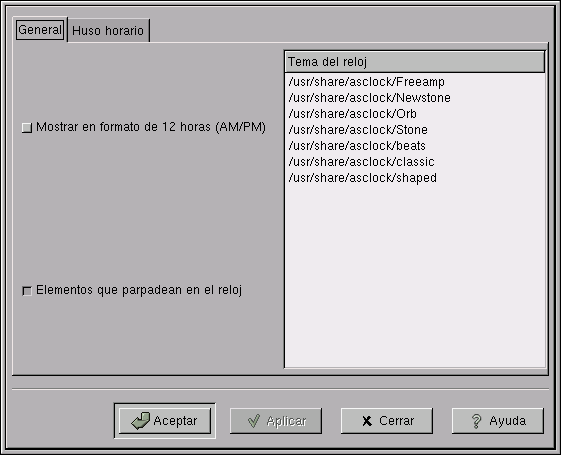This screenshot has width=561, height=455.
Task: Click the Tema del reloj column header
Action: 415,62
